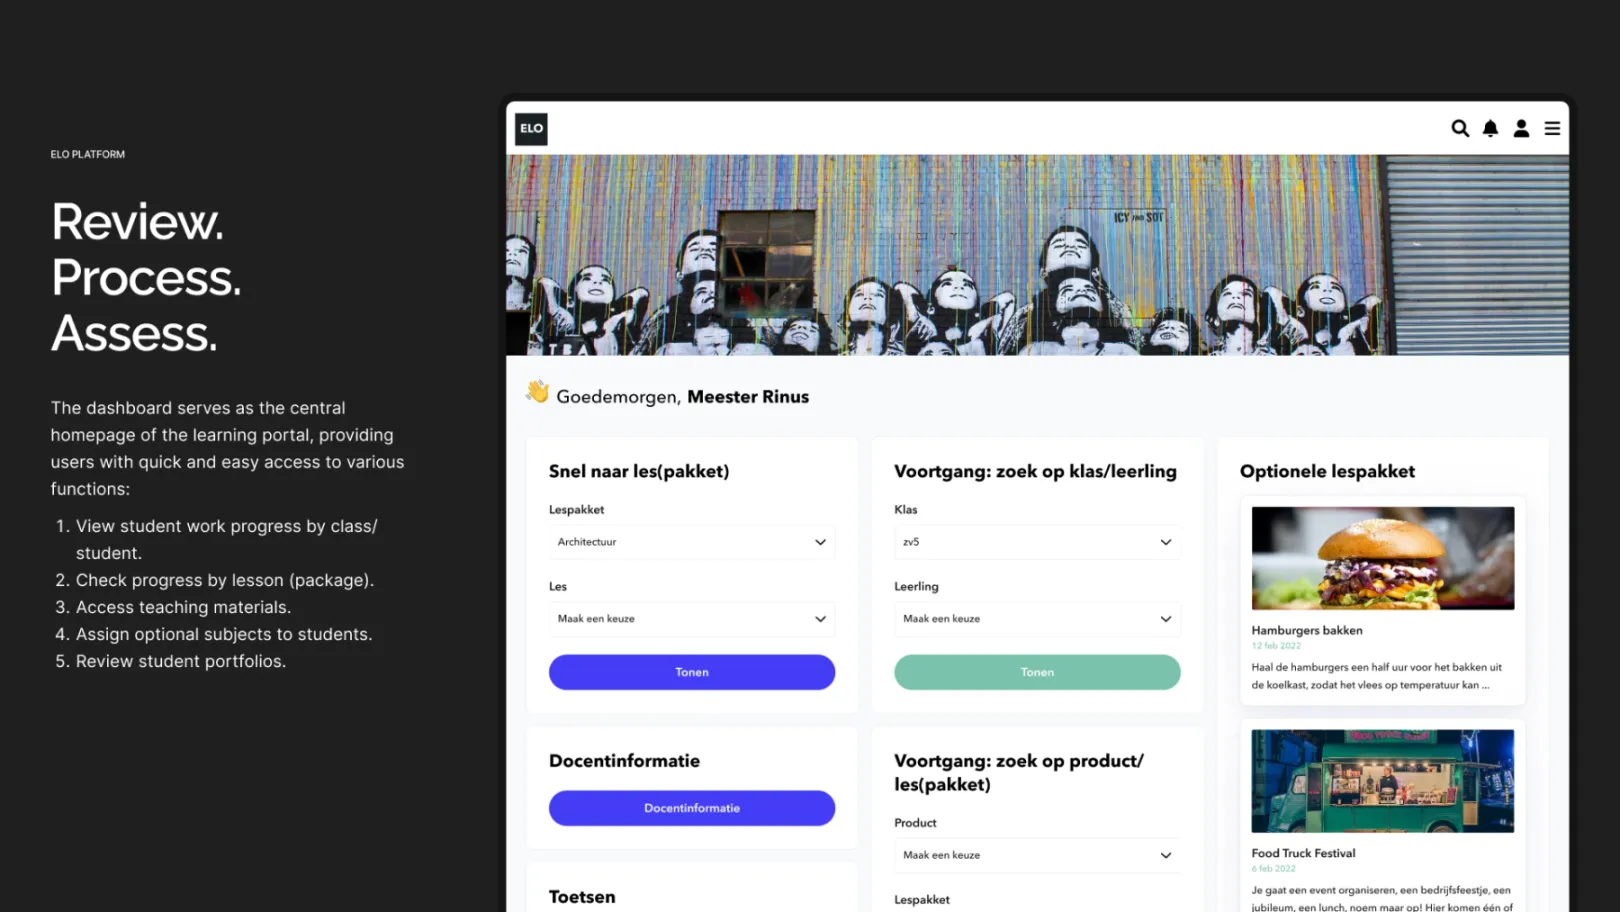Expand the Product dropdown
Viewport: 1620px width, 912px height.
pyautogui.click(x=1037, y=855)
